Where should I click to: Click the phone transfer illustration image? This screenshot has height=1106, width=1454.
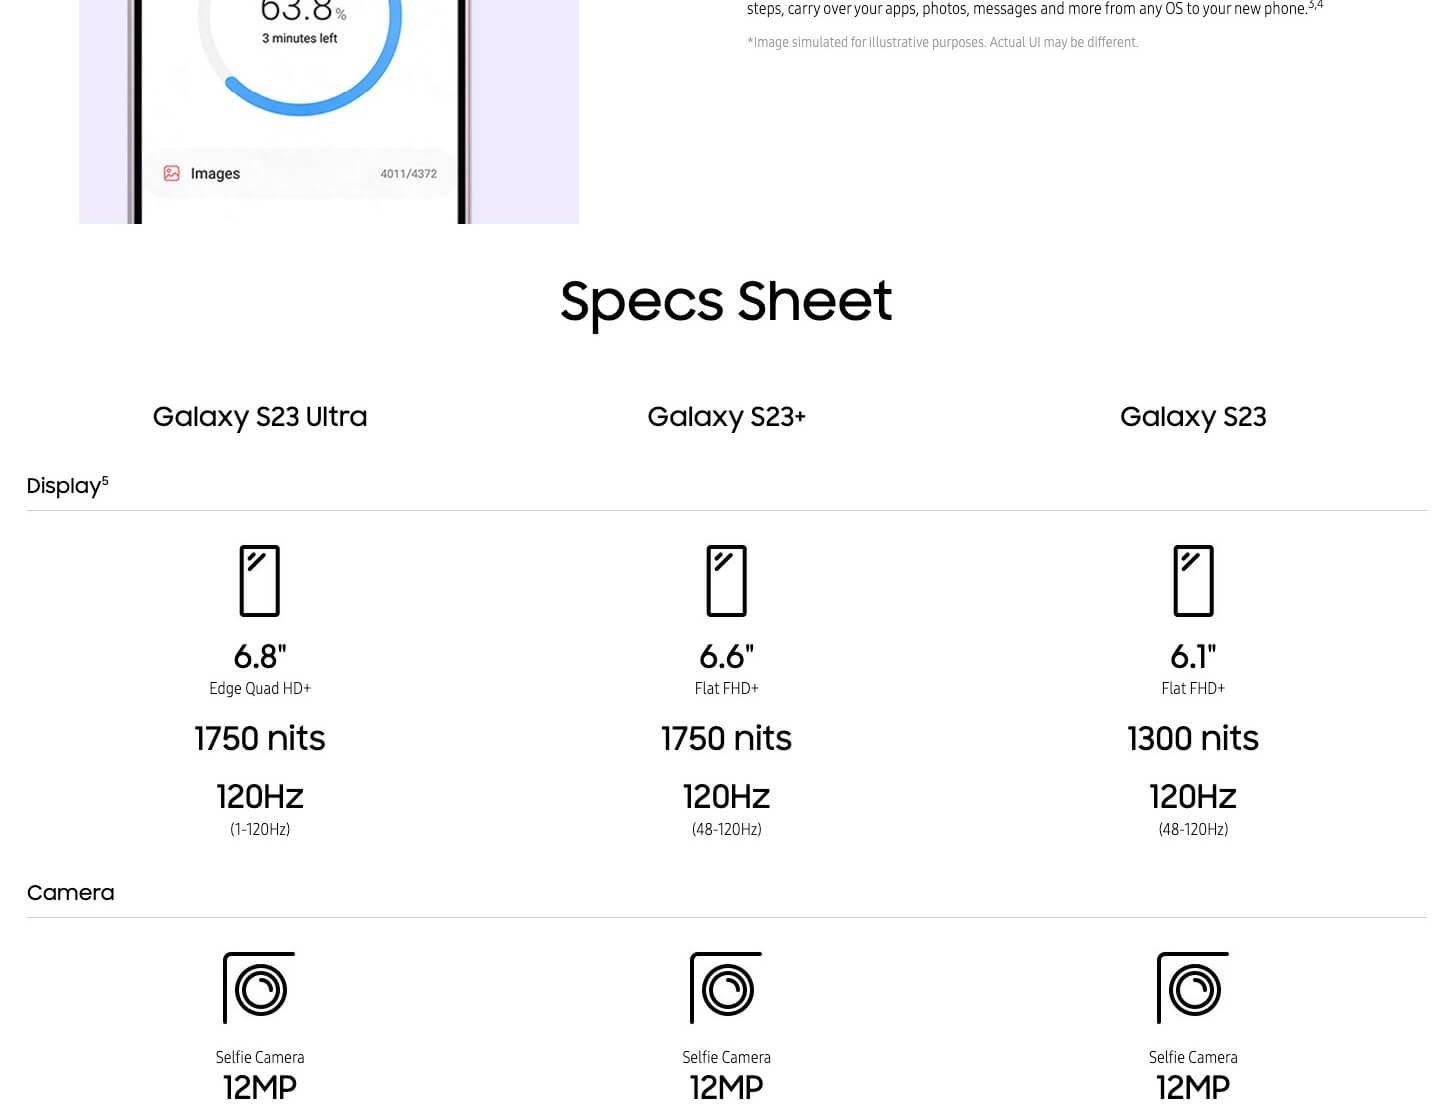329,112
